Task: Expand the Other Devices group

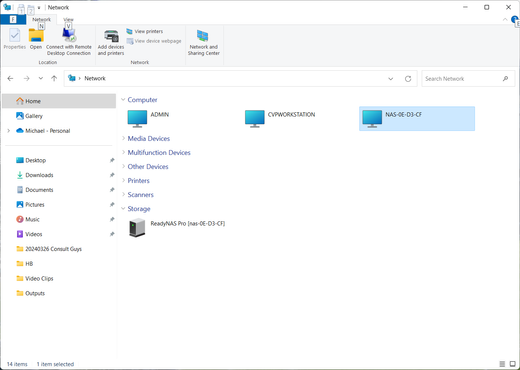Action: [123, 166]
